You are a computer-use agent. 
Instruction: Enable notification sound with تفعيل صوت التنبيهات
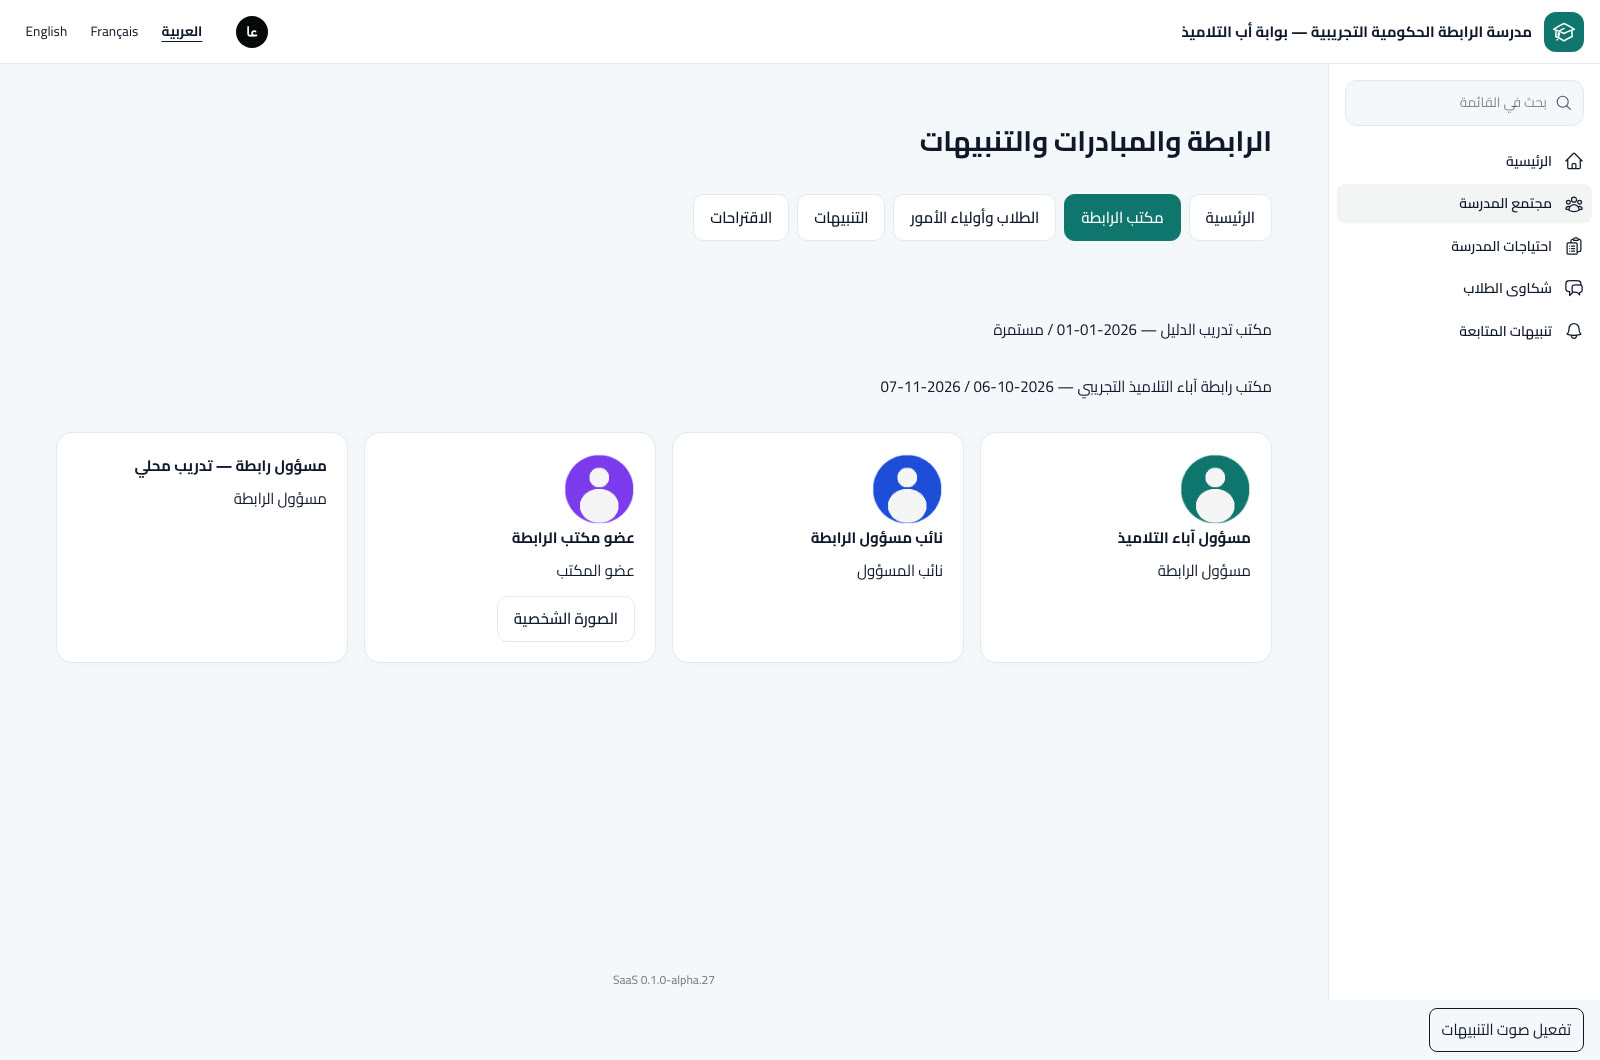[1506, 1030]
